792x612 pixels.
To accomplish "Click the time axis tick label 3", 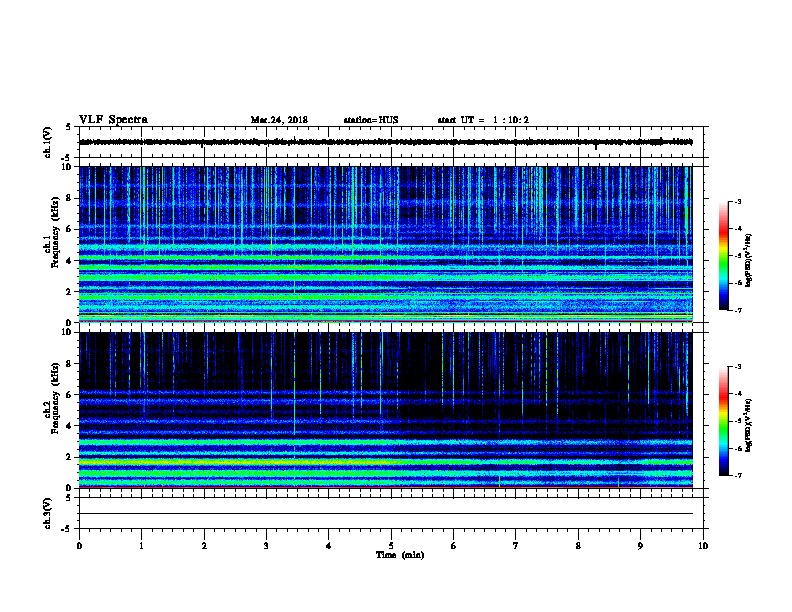I will click(x=266, y=546).
